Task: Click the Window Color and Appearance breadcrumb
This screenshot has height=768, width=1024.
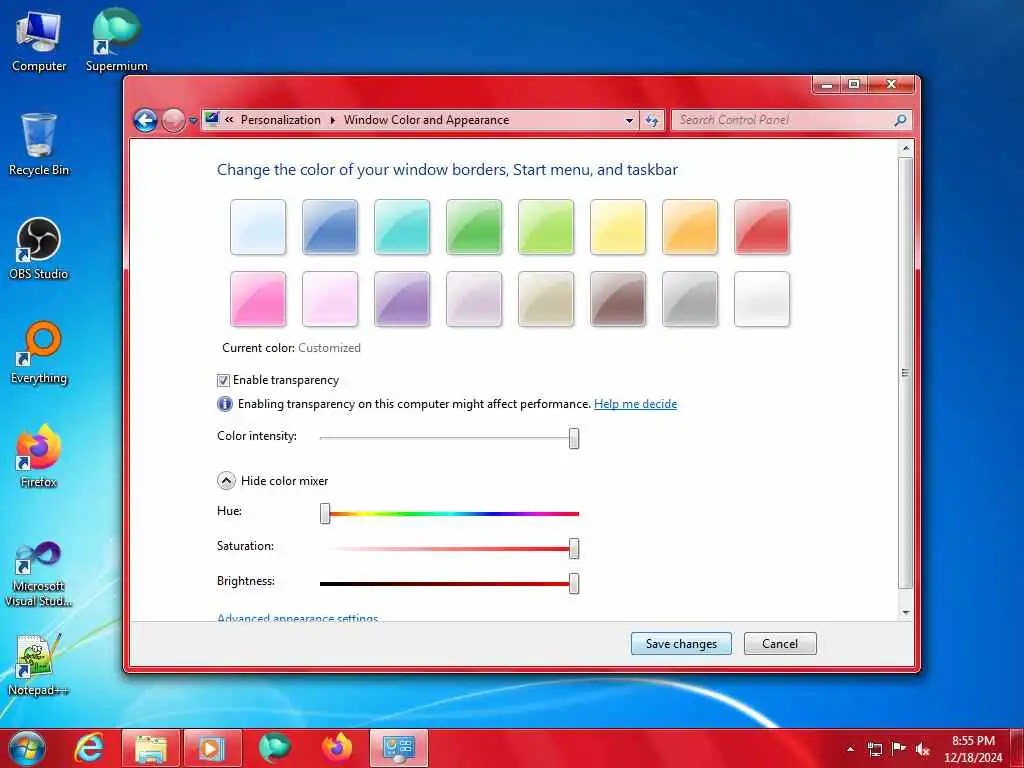Action: (426, 120)
